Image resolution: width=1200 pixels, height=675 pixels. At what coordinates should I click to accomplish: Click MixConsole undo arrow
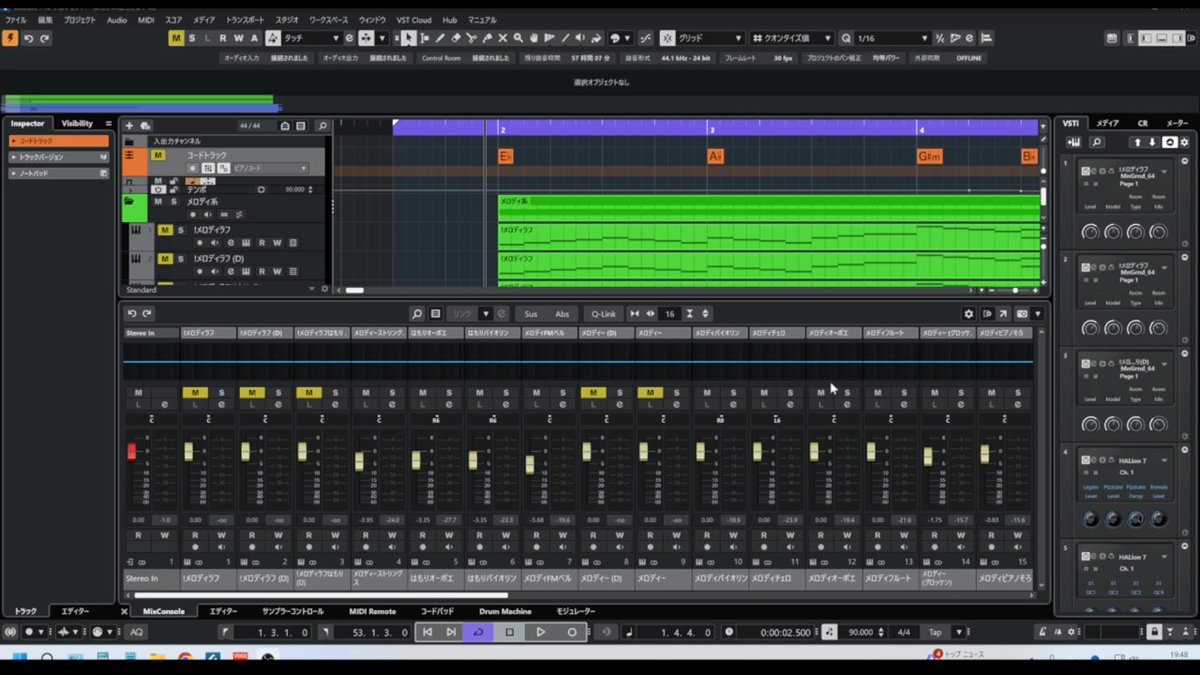click(x=131, y=314)
